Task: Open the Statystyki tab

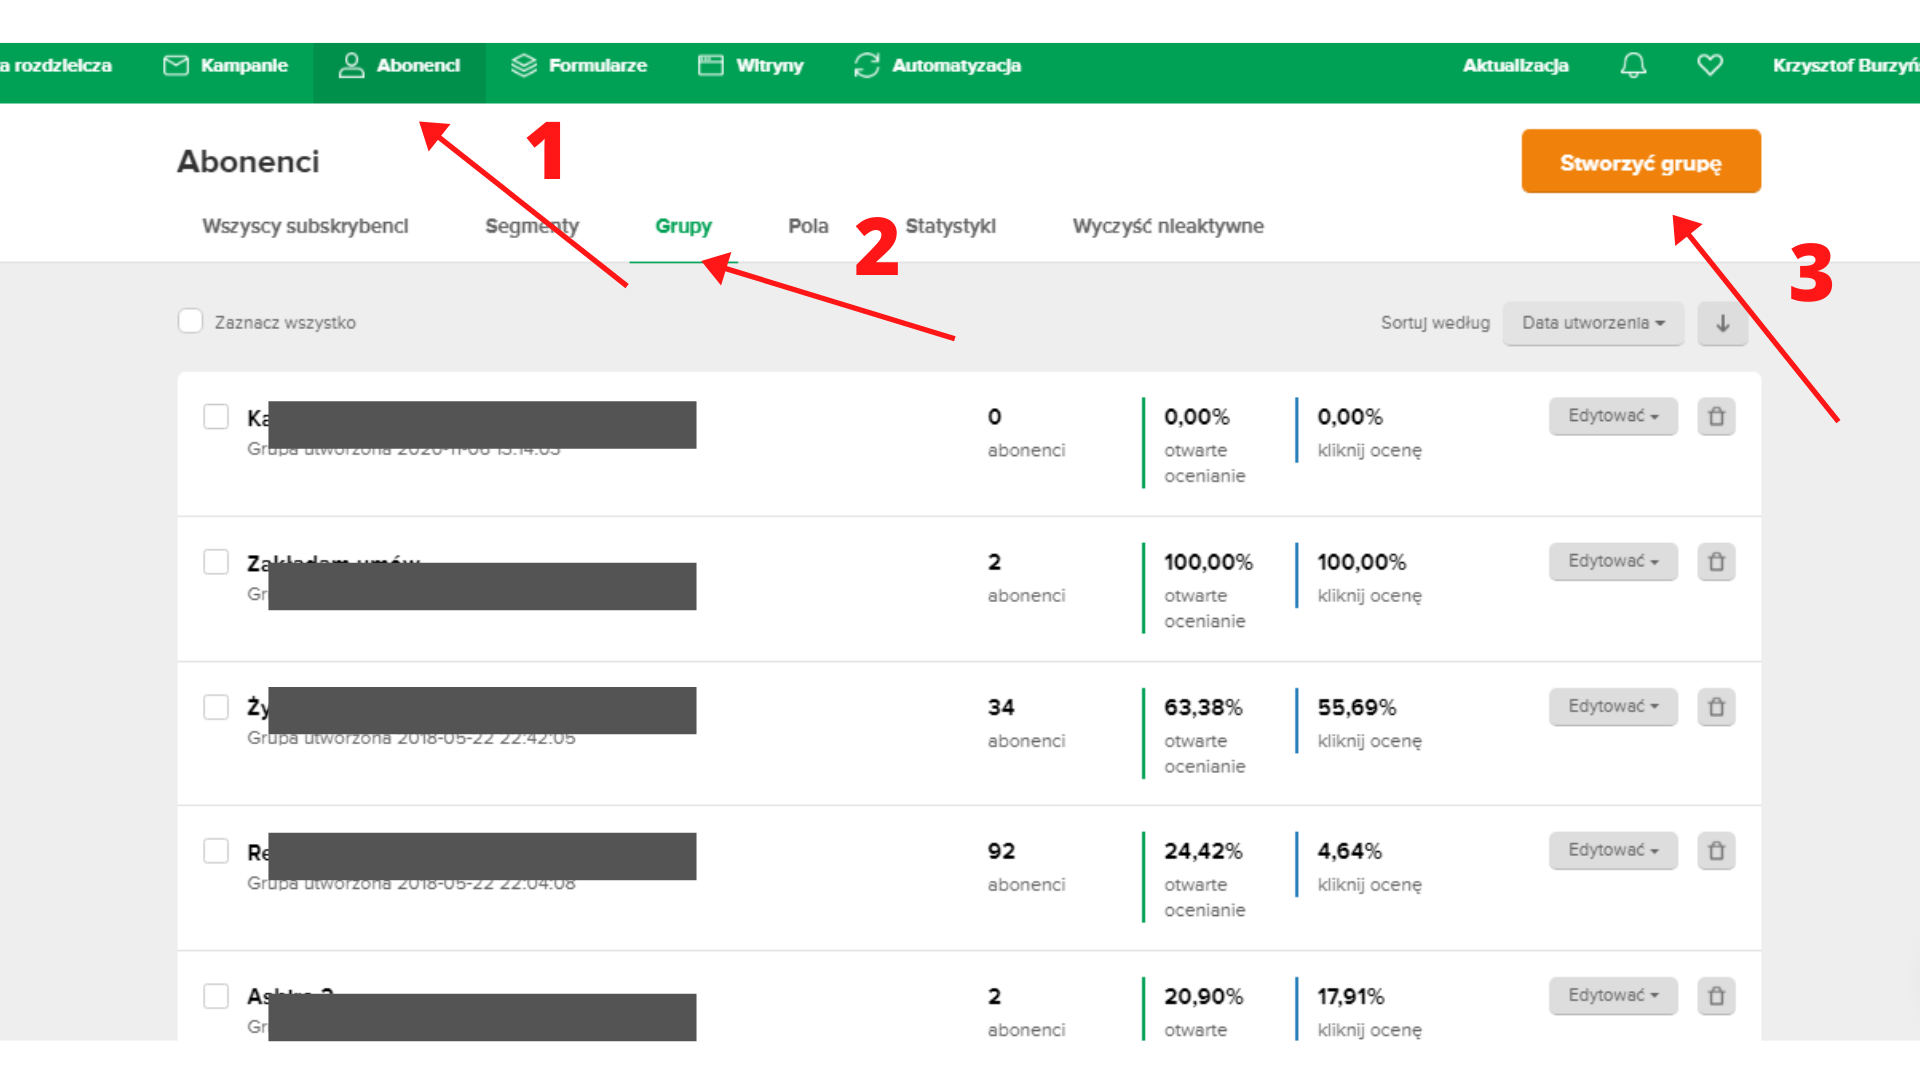Action: [950, 226]
